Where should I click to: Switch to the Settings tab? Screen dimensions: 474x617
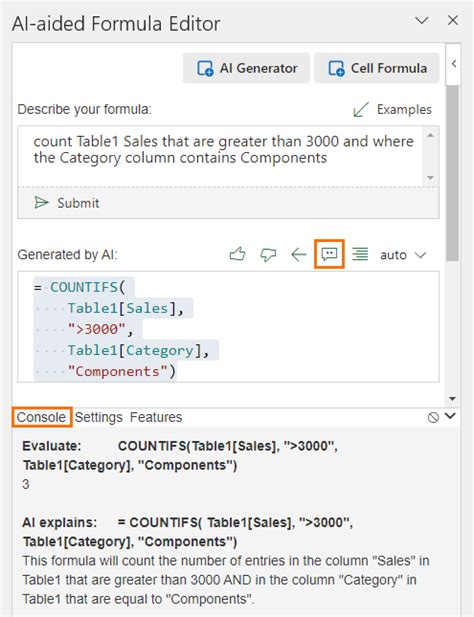99,417
